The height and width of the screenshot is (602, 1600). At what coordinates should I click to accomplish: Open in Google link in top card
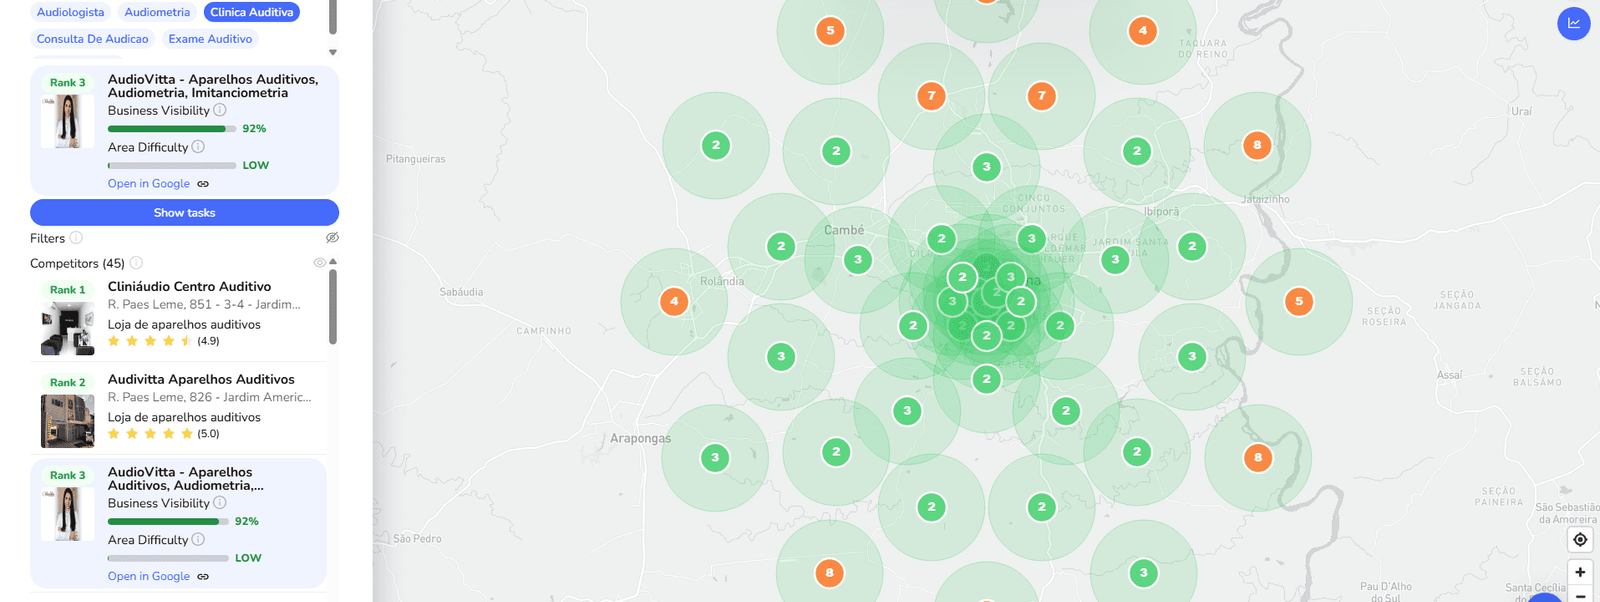tap(149, 184)
